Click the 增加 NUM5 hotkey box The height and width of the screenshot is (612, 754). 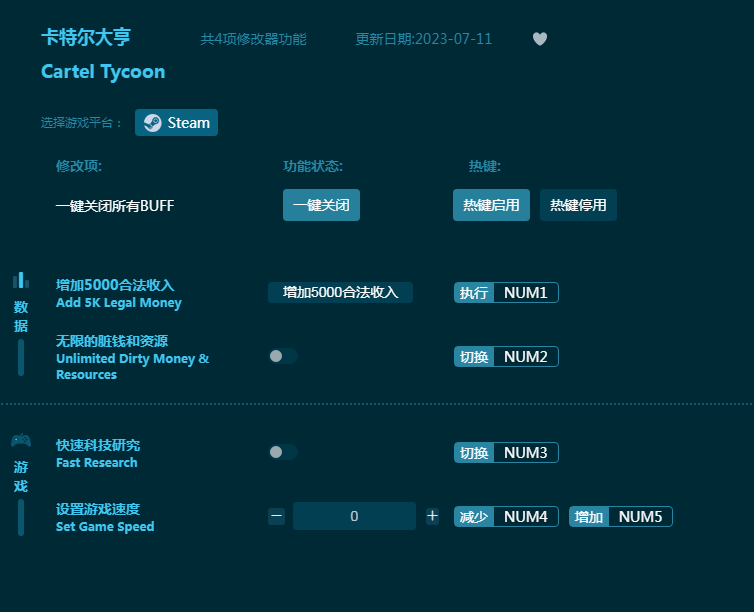[620, 516]
